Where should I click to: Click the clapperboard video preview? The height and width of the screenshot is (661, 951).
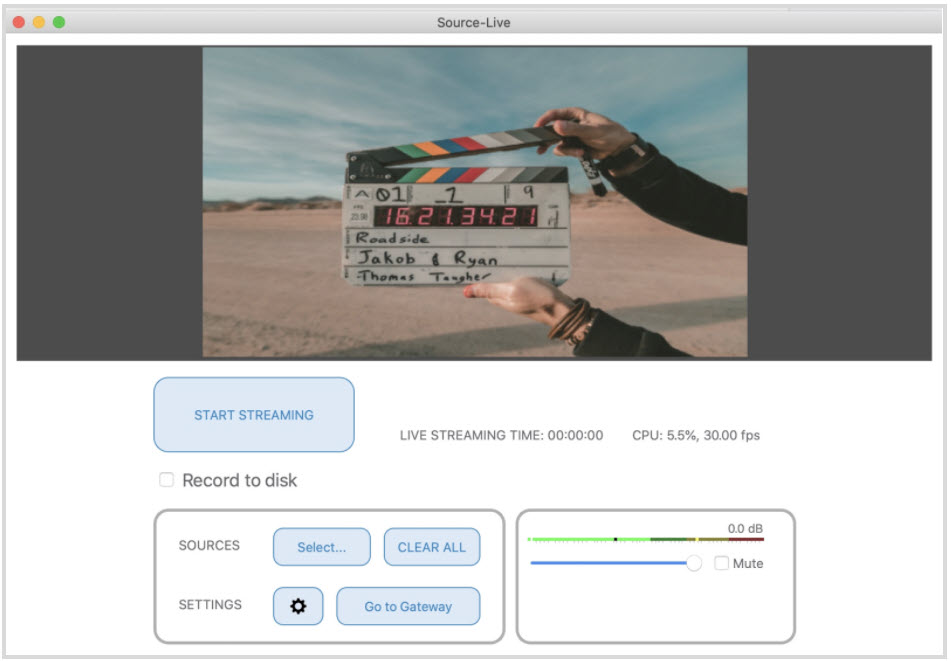[474, 202]
